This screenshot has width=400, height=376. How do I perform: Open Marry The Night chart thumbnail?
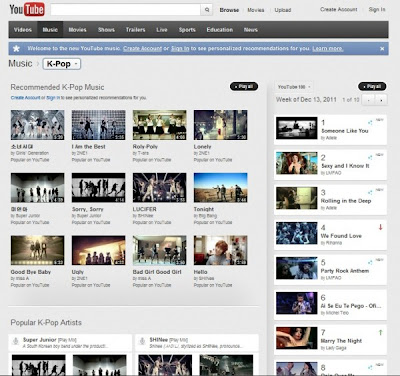(297, 338)
